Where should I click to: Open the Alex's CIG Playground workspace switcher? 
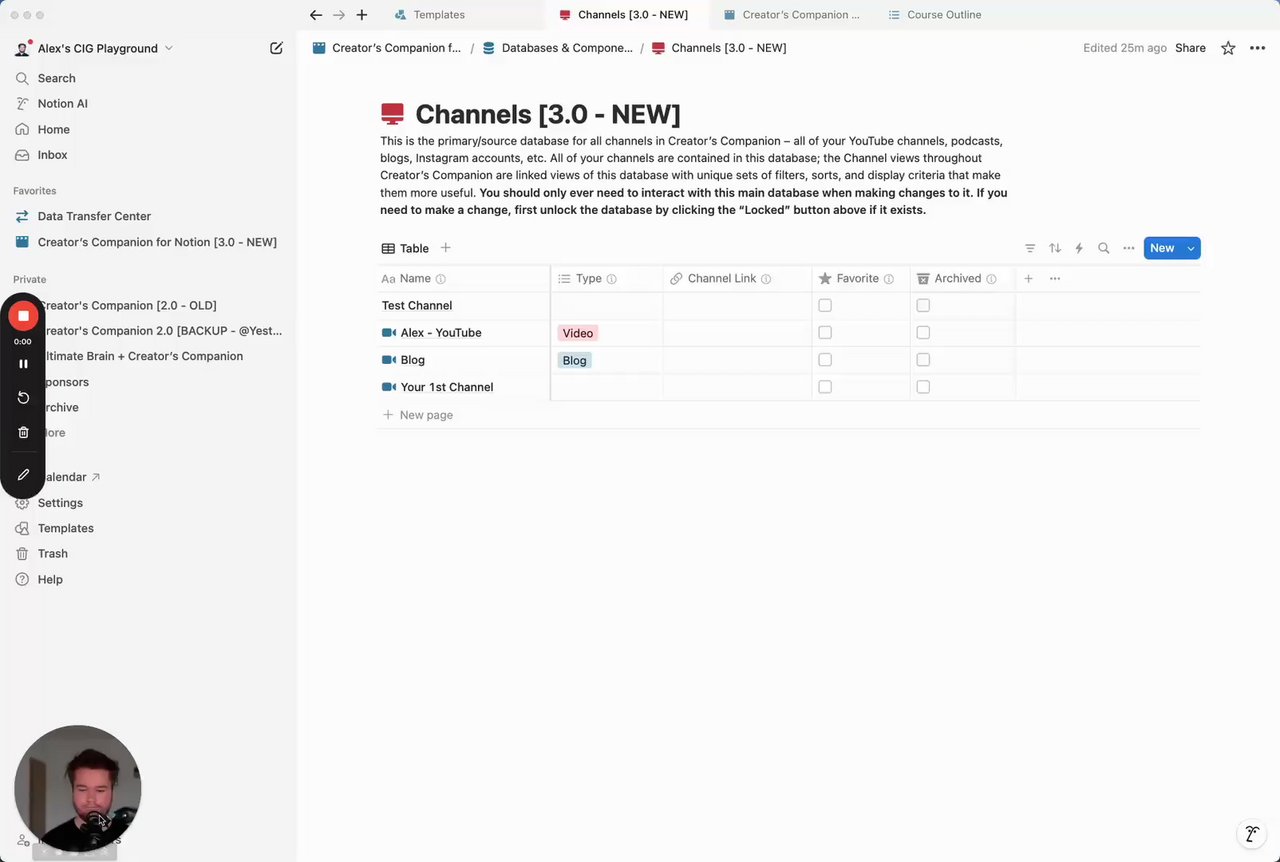point(94,48)
